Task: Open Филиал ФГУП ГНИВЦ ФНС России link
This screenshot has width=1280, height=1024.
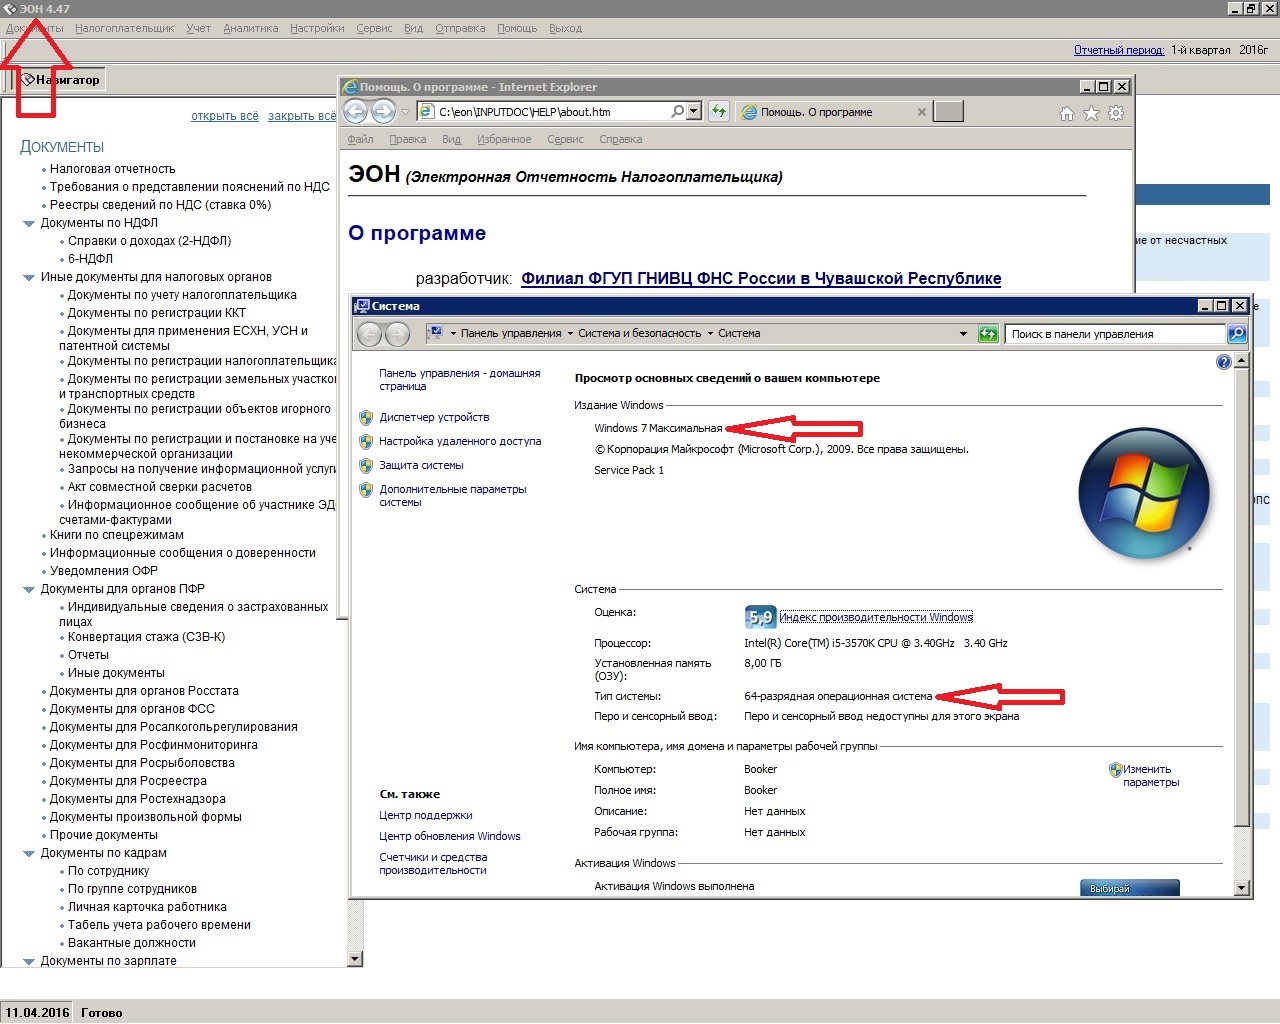Action: pyautogui.click(x=761, y=278)
